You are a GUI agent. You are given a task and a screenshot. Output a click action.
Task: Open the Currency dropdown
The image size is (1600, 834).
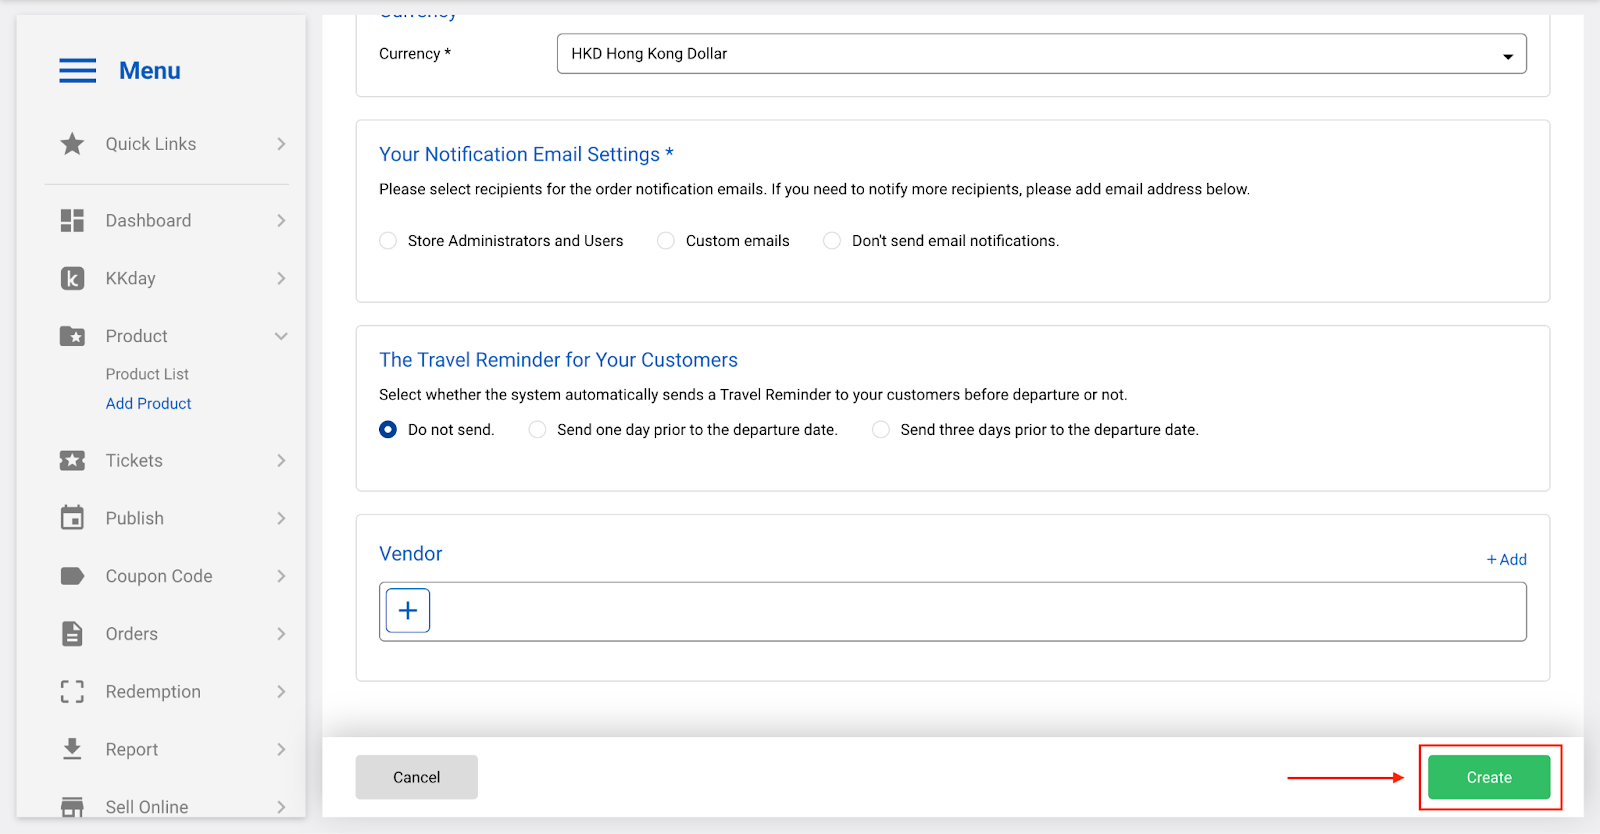click(x=1042, y=54)
